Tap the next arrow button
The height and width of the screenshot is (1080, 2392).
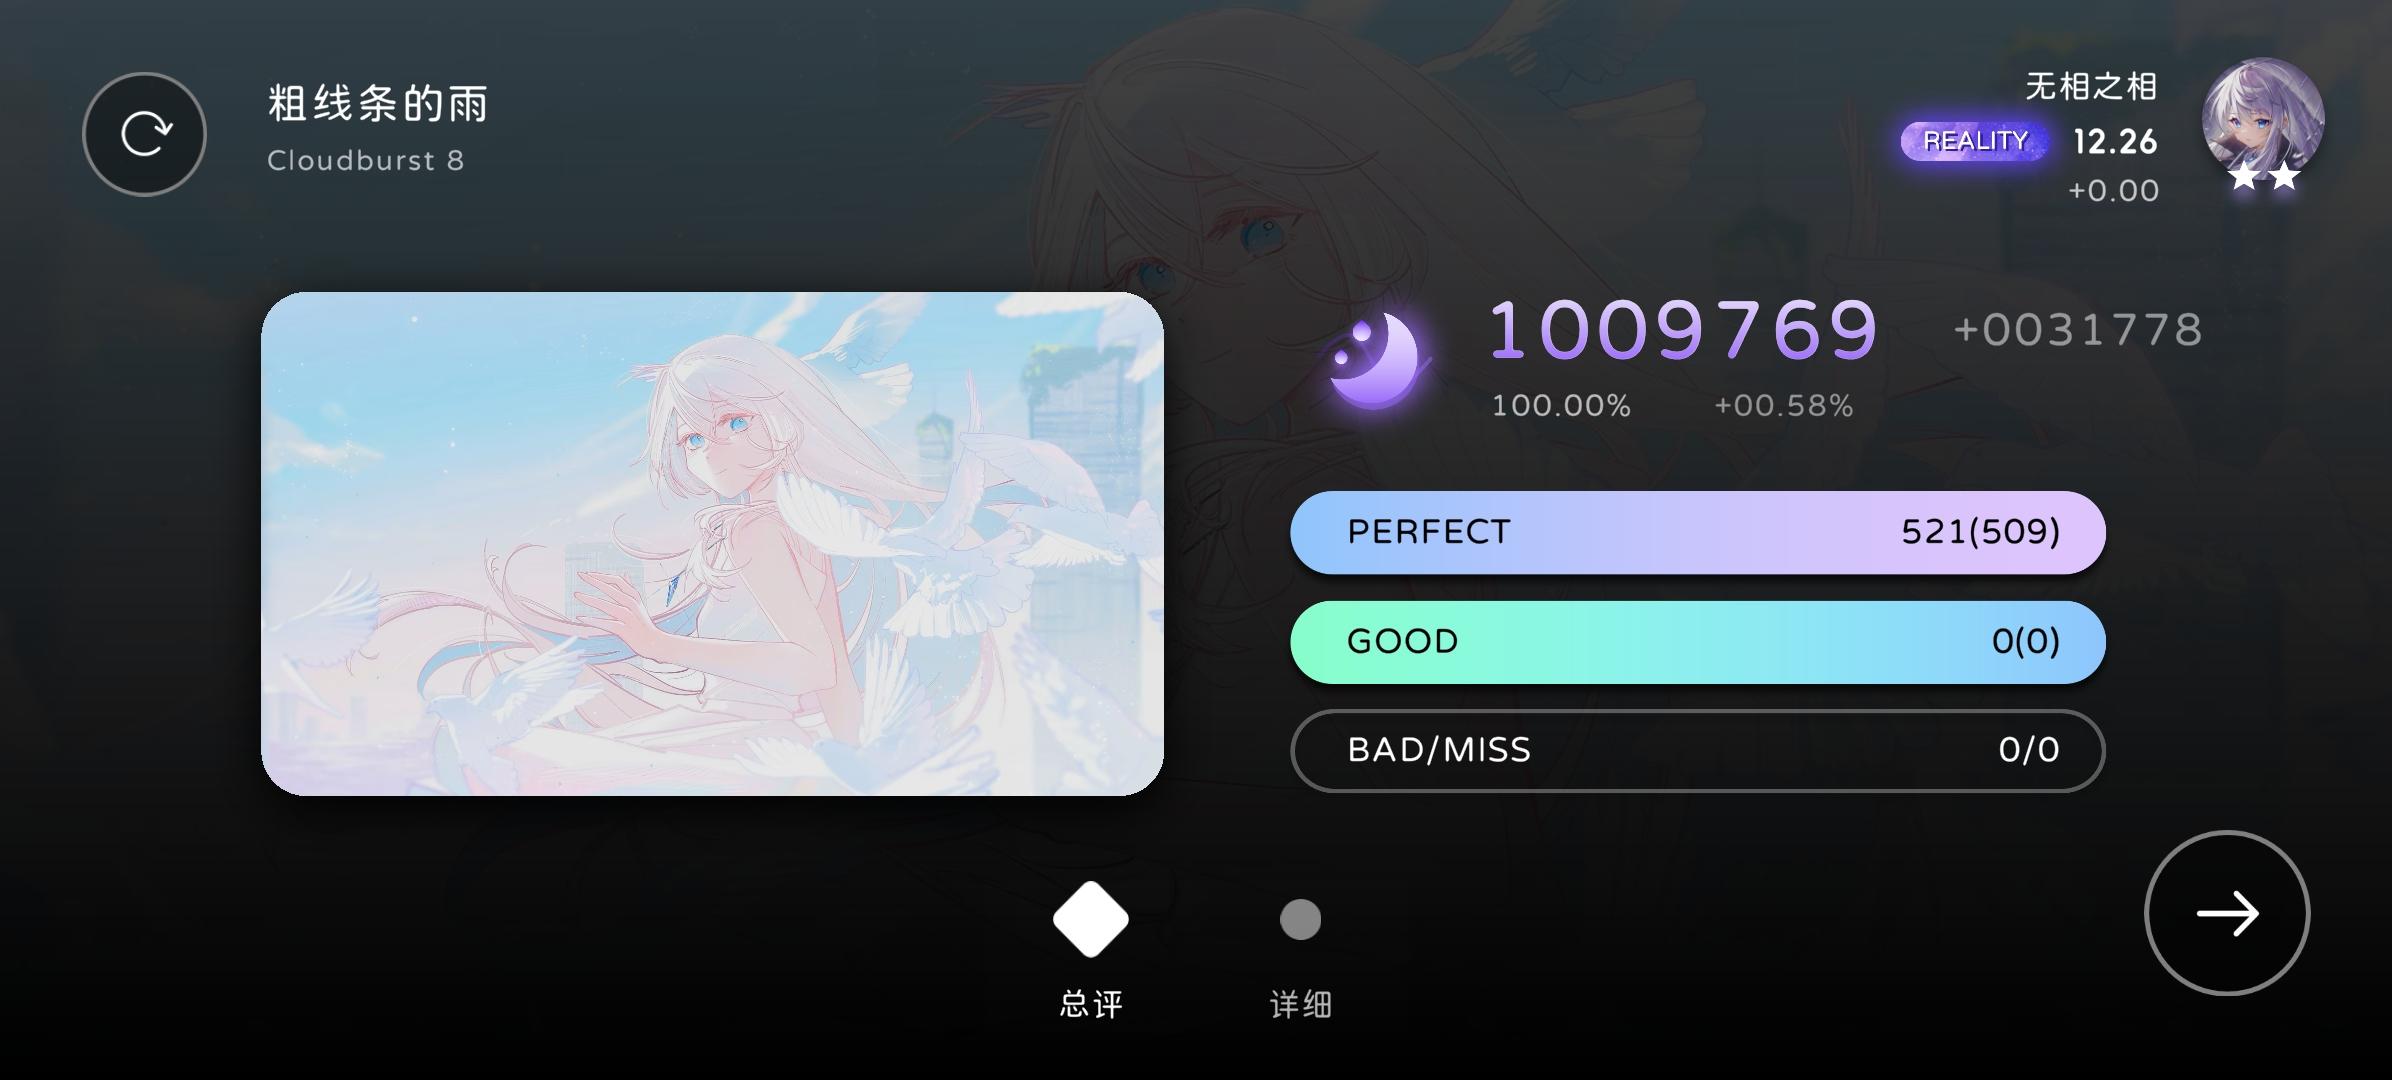click(2227, 913)
